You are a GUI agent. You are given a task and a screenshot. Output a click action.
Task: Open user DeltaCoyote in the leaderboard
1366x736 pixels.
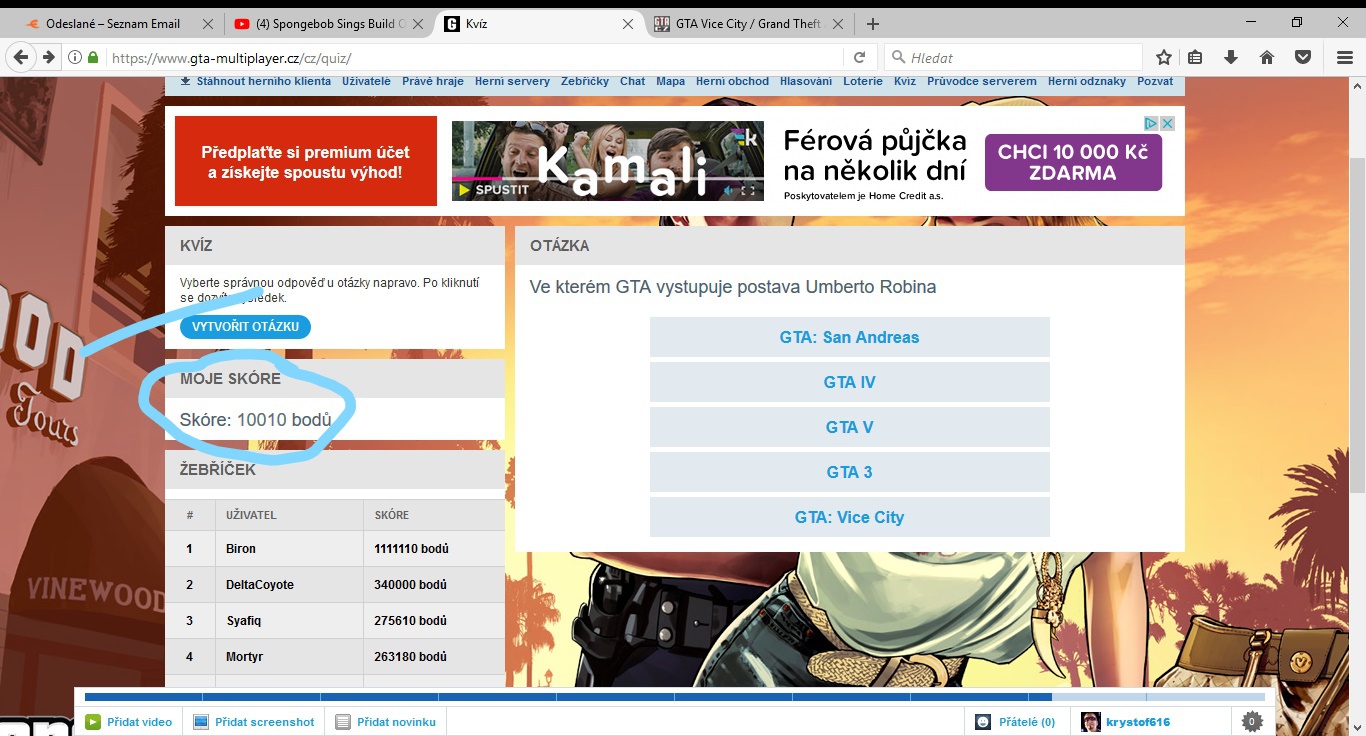260,585
